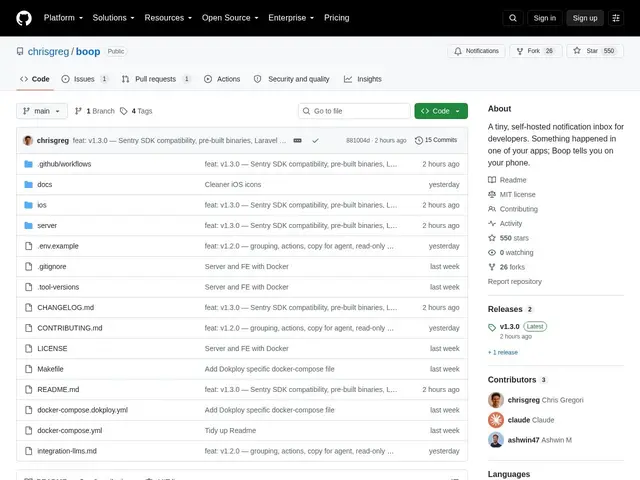Star the boop repository
The height and width of the screenshot is (480, 640).
tap(595, 51)
